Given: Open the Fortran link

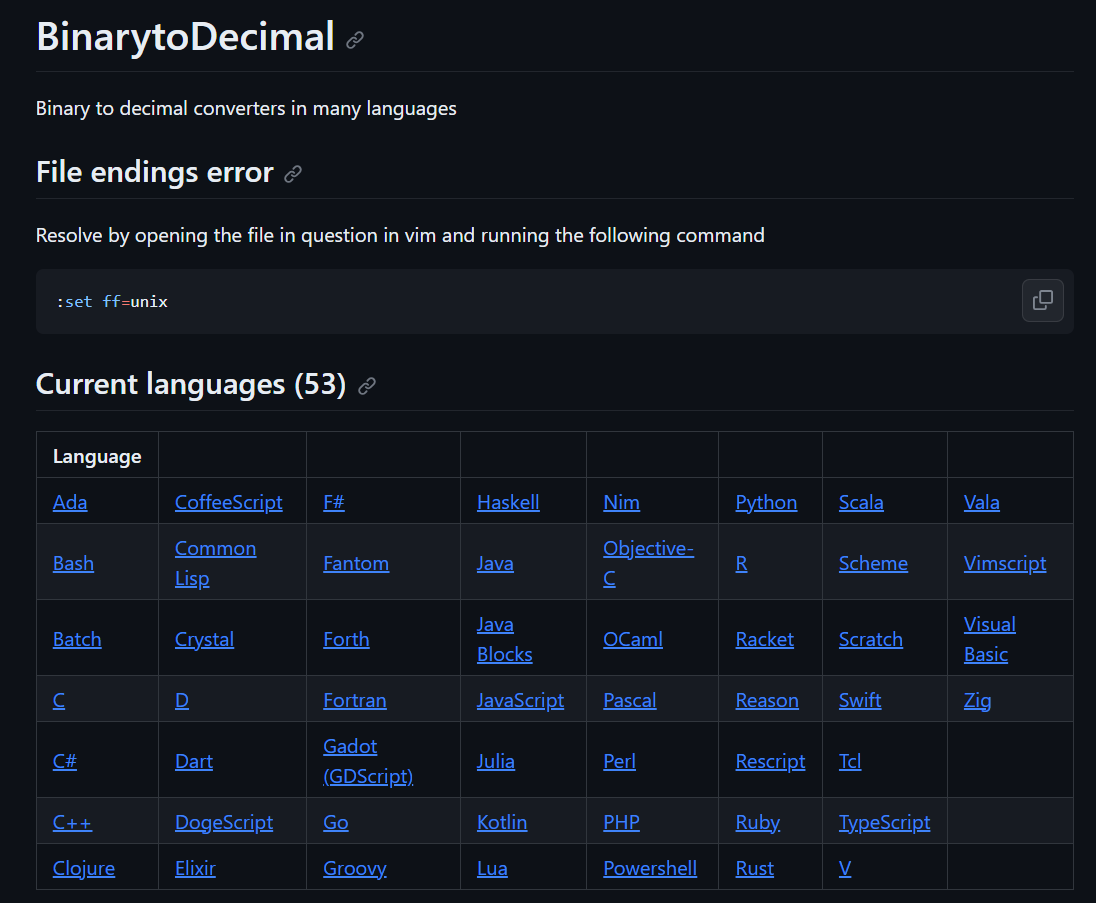Looking at the screenshot, I should click(x=354, y=700).
